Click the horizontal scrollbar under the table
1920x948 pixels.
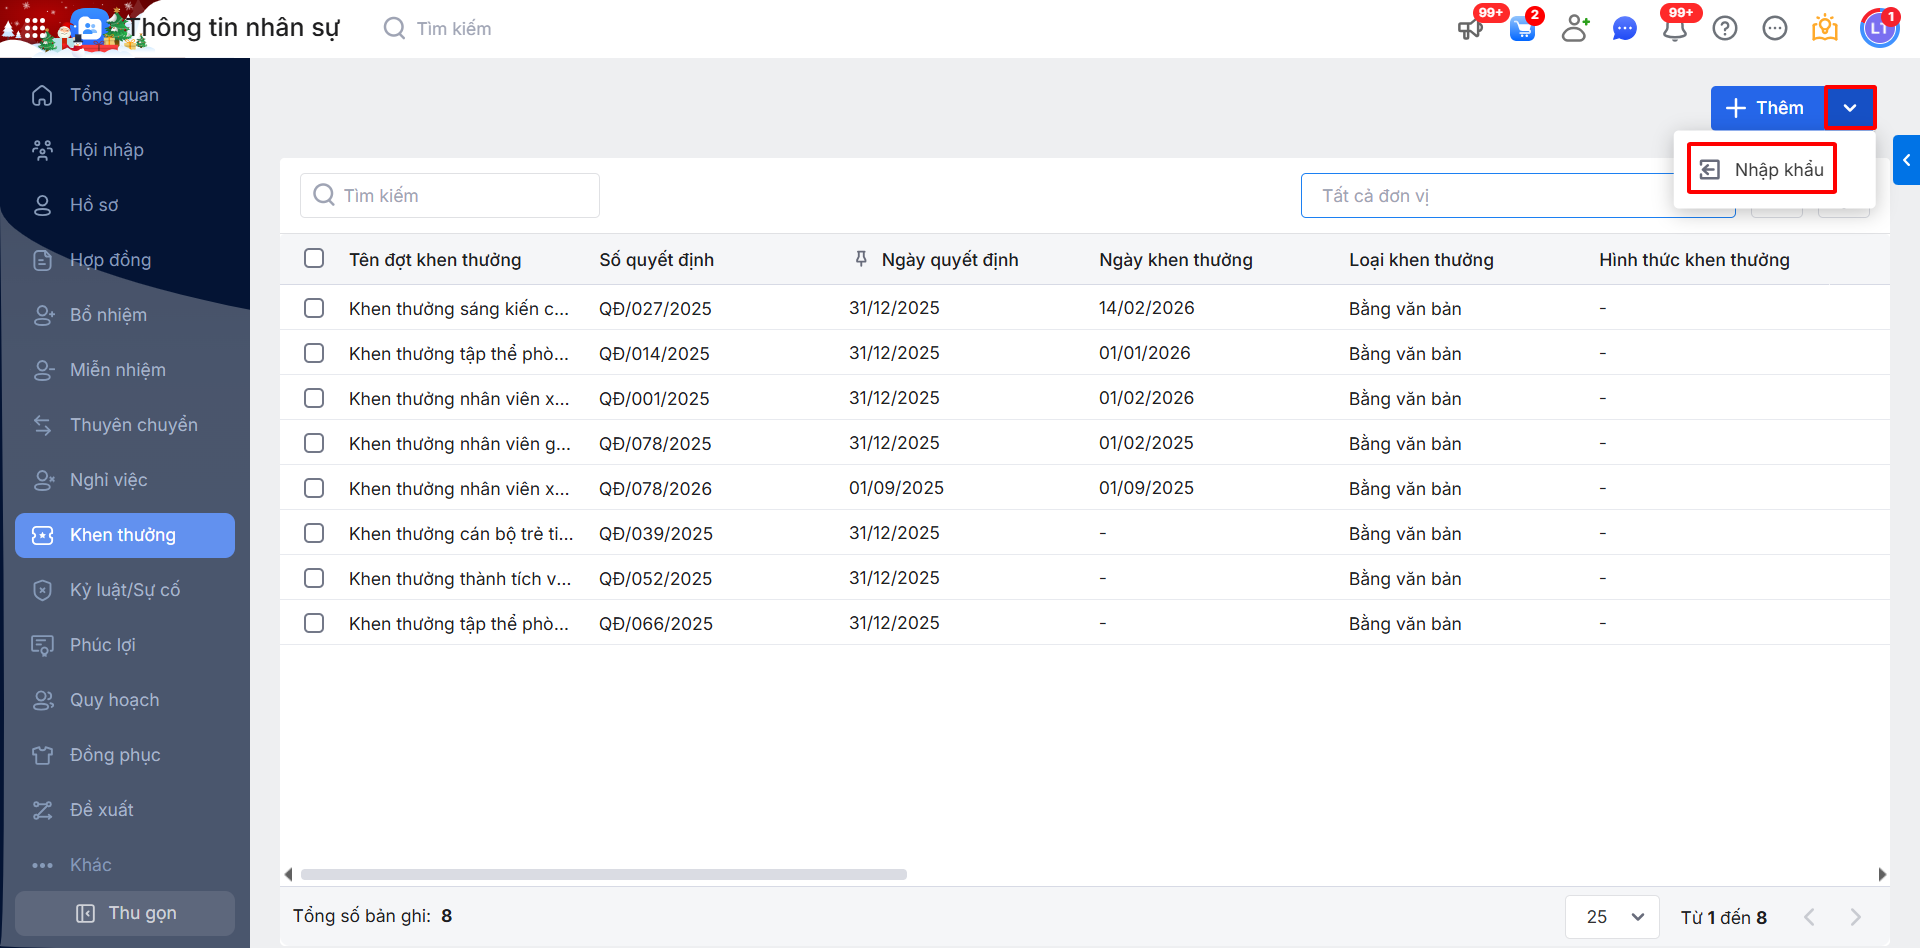tap(604, 875)
